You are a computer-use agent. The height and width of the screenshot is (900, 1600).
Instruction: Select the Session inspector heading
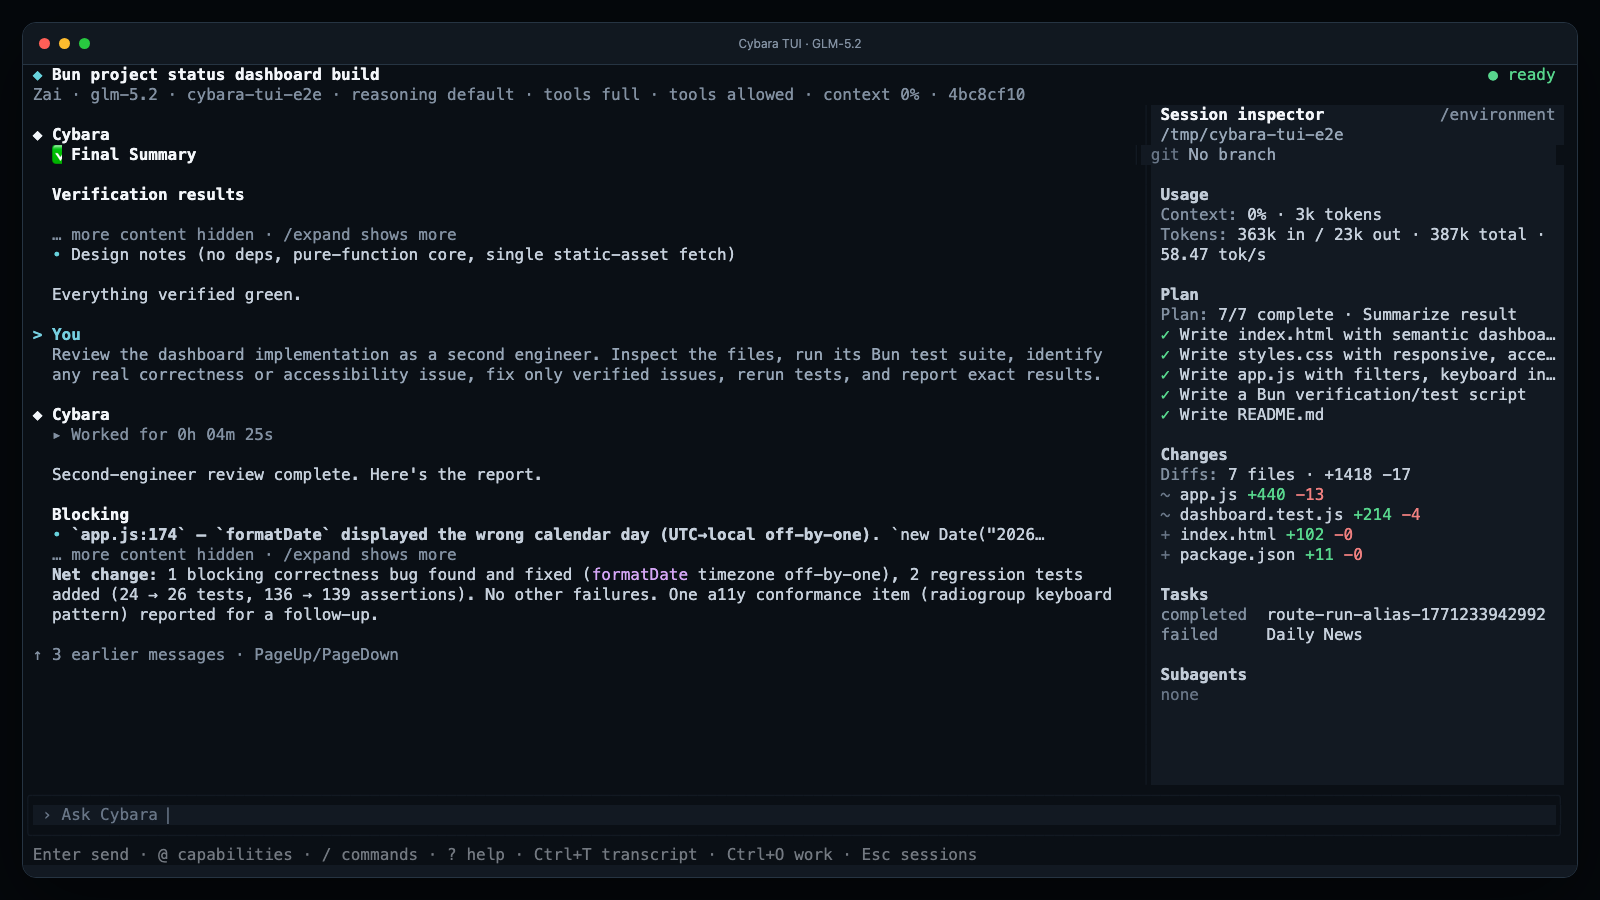[1242, 115]
